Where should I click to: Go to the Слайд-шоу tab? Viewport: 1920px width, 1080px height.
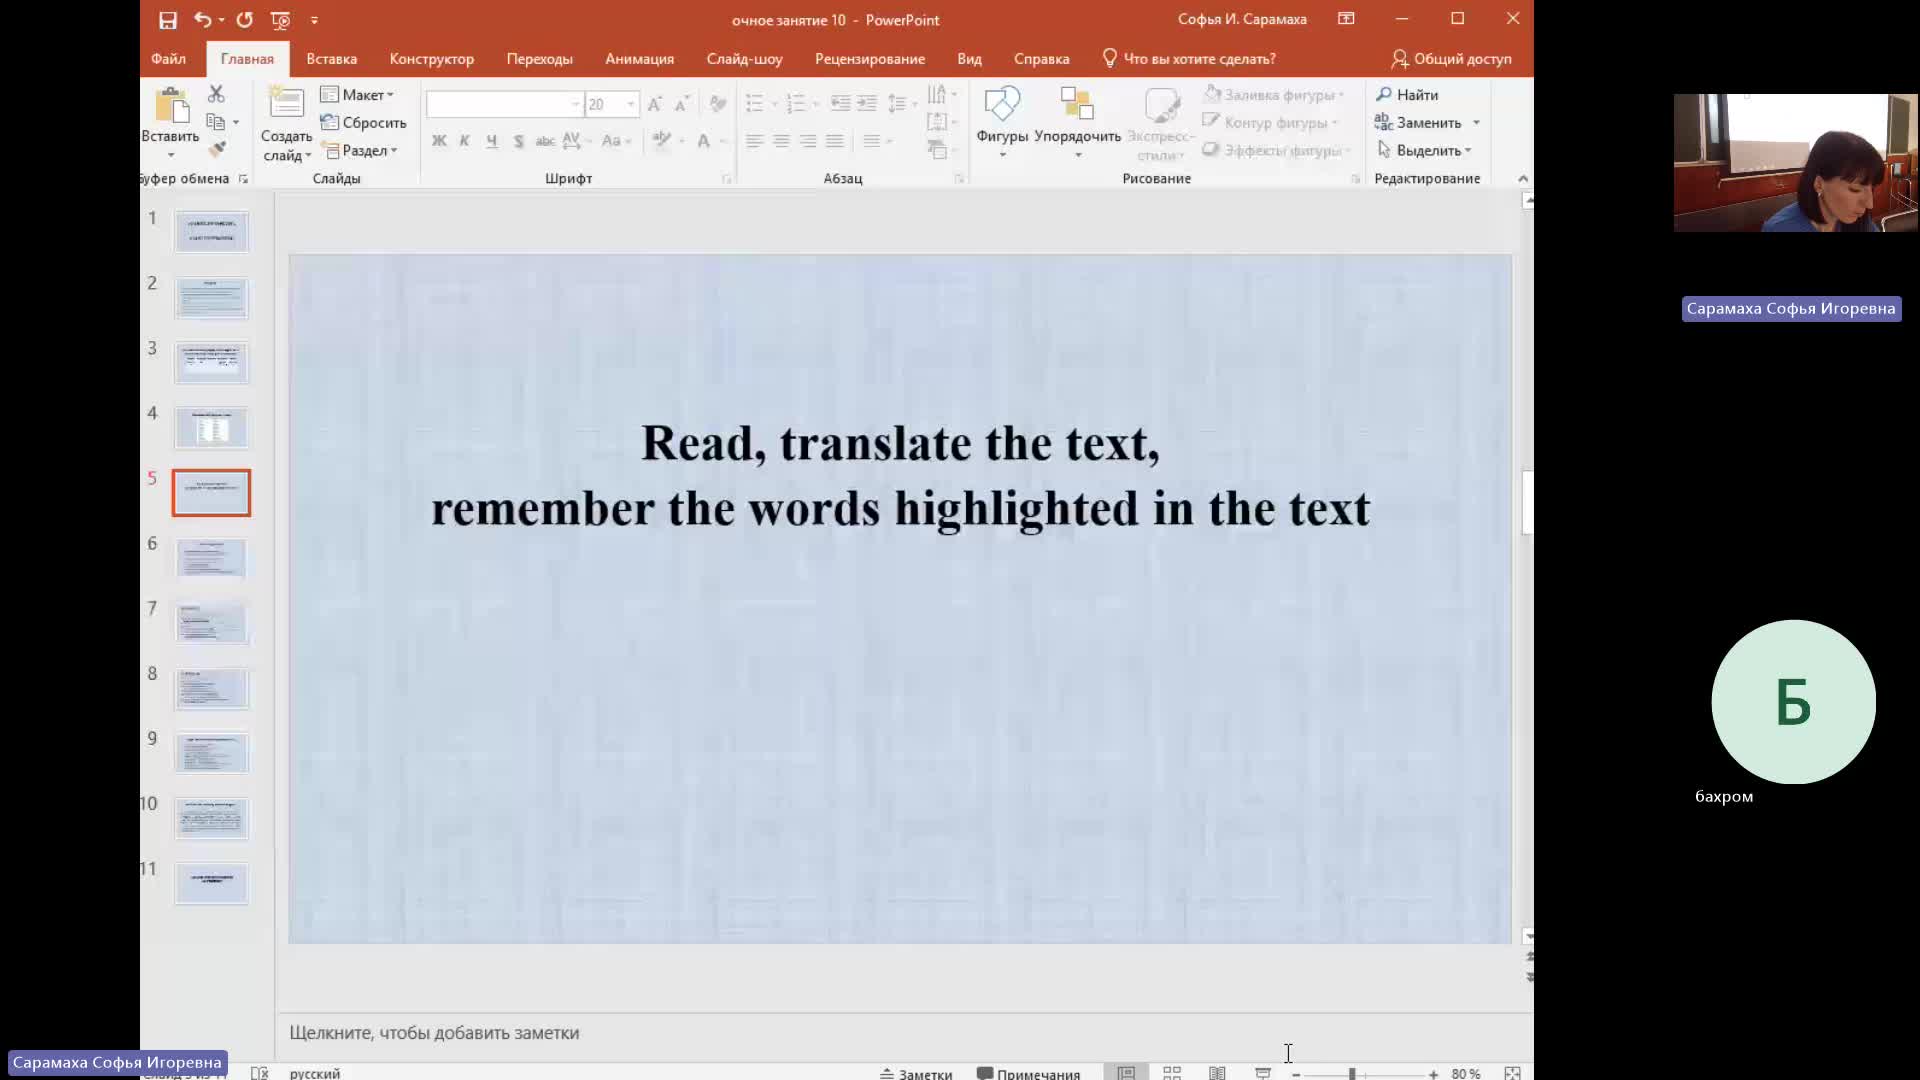click(744, 59)
